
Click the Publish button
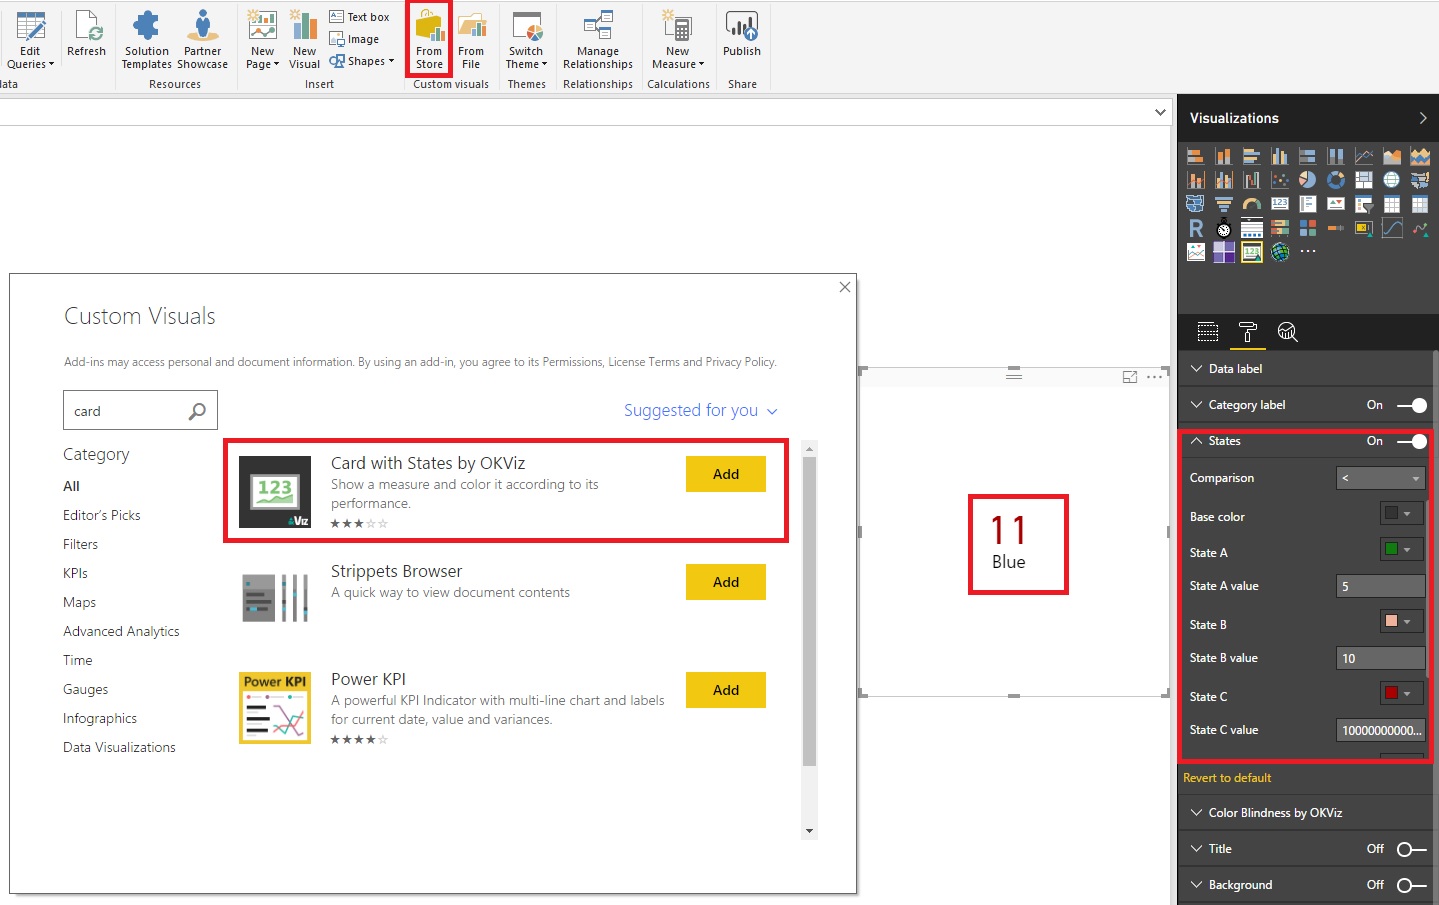[x=742, y=35]
